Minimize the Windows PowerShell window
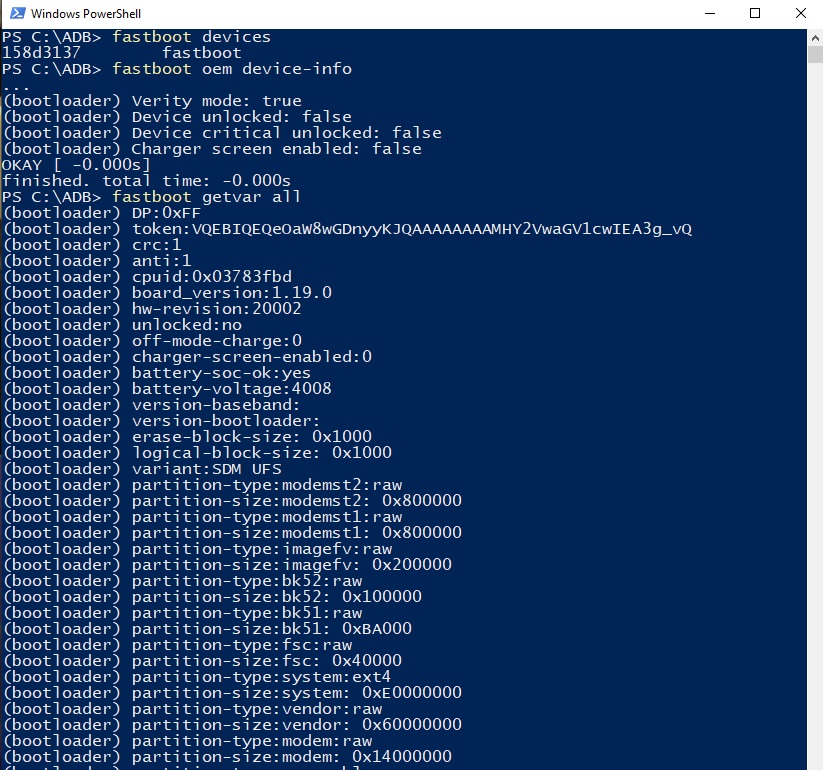 (x=710, y=13)
